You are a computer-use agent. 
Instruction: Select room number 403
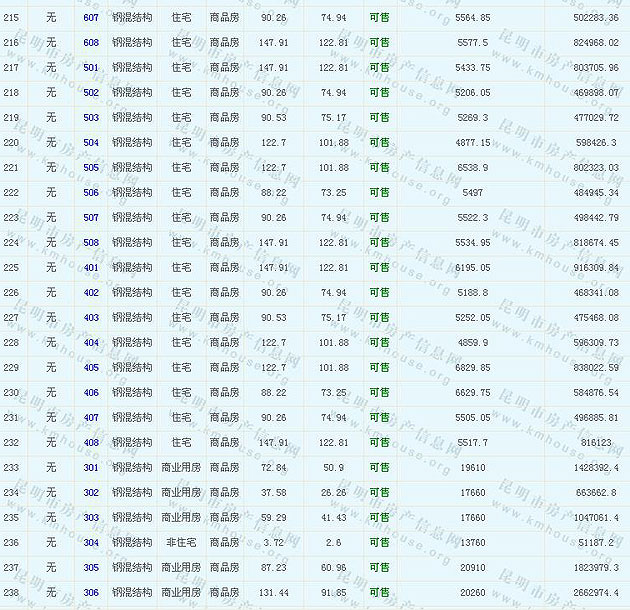pyautogui.click(x=91, y=318)
